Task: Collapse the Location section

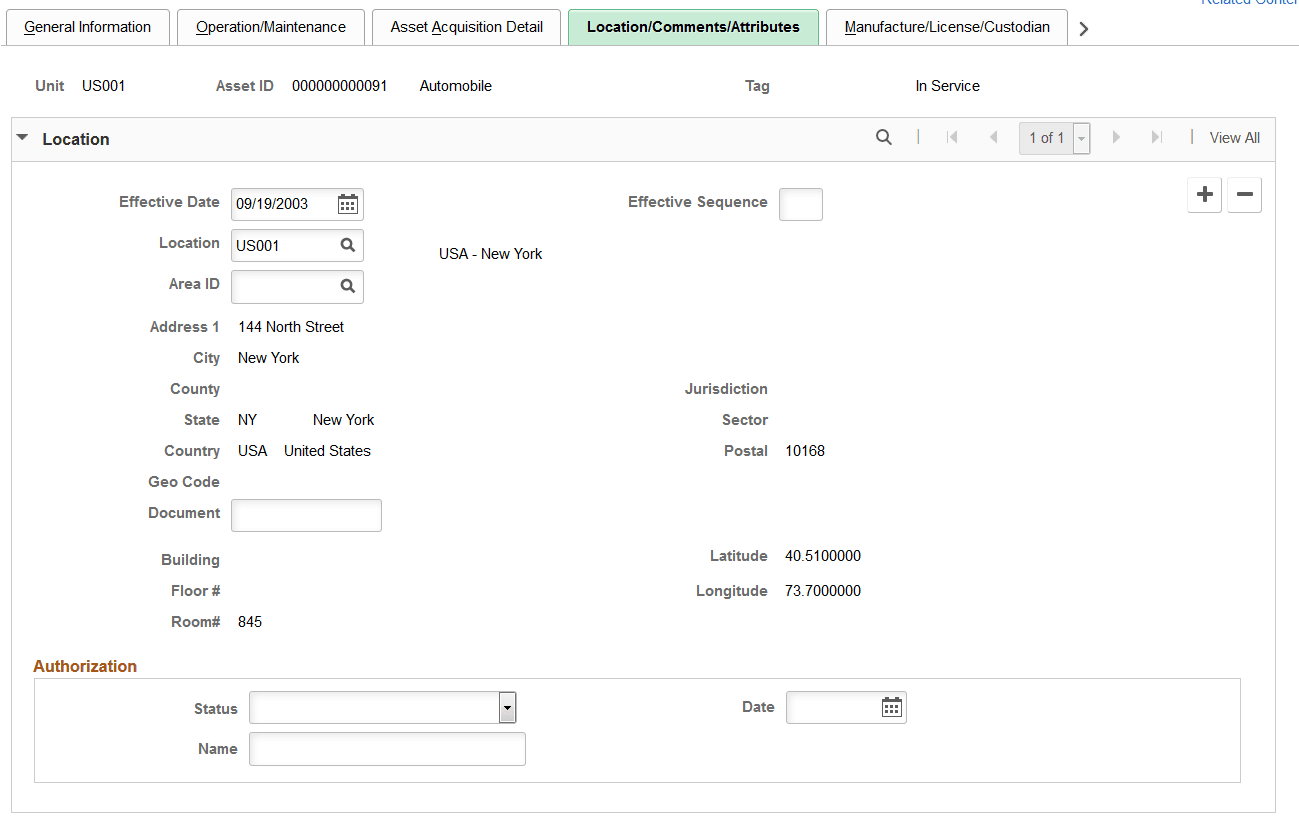Action: pos(22,138)
